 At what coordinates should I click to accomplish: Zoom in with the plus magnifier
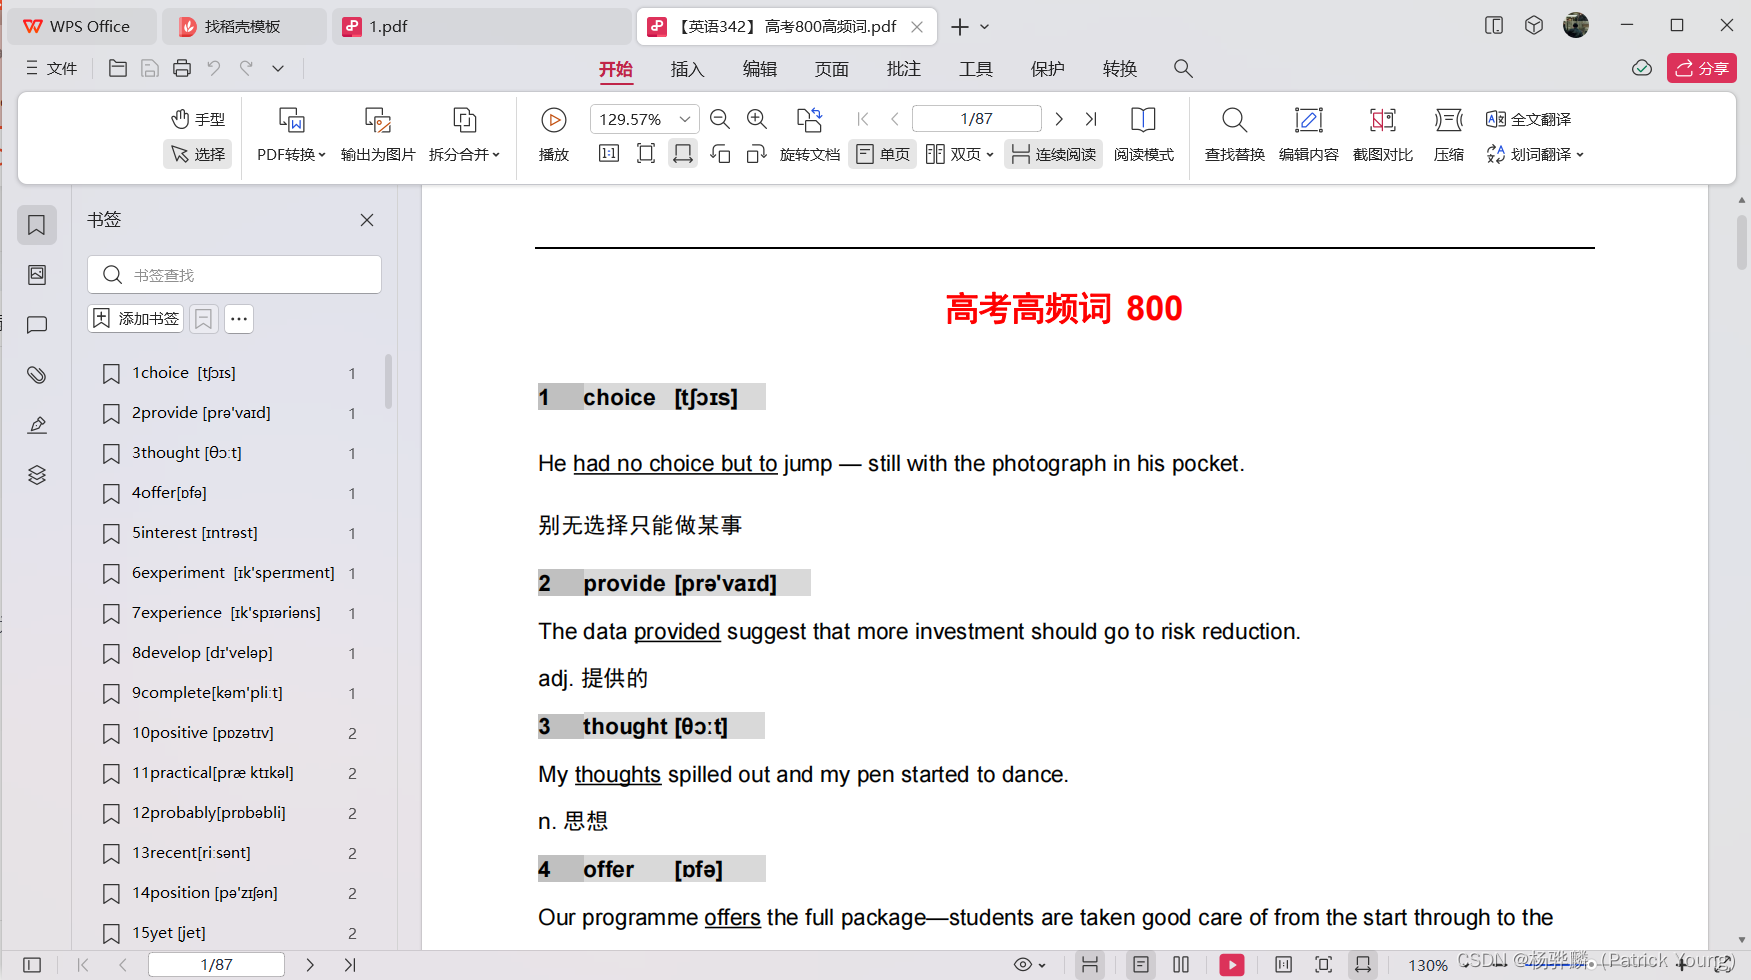pyautogui.click(x=757, y=119)
